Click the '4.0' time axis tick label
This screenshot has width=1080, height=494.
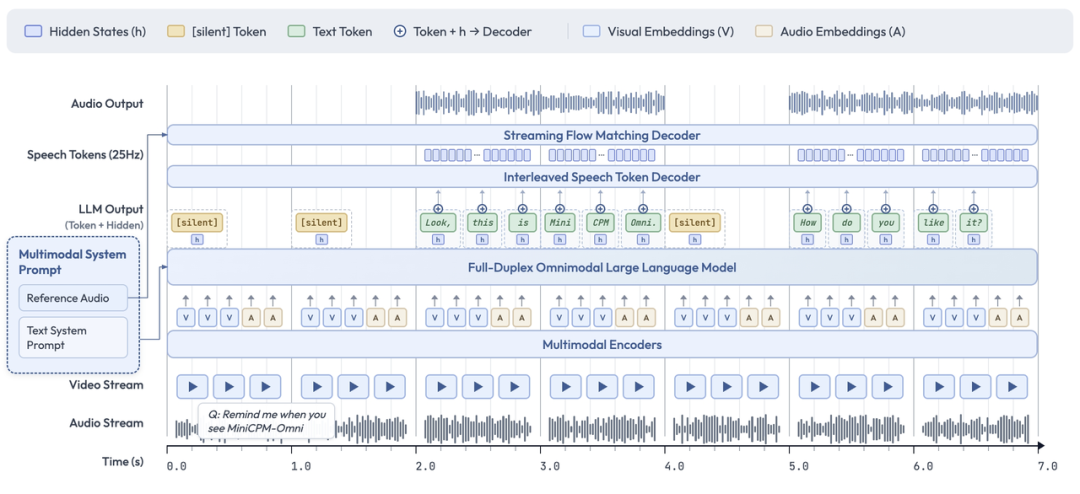[x=674, y=467]
